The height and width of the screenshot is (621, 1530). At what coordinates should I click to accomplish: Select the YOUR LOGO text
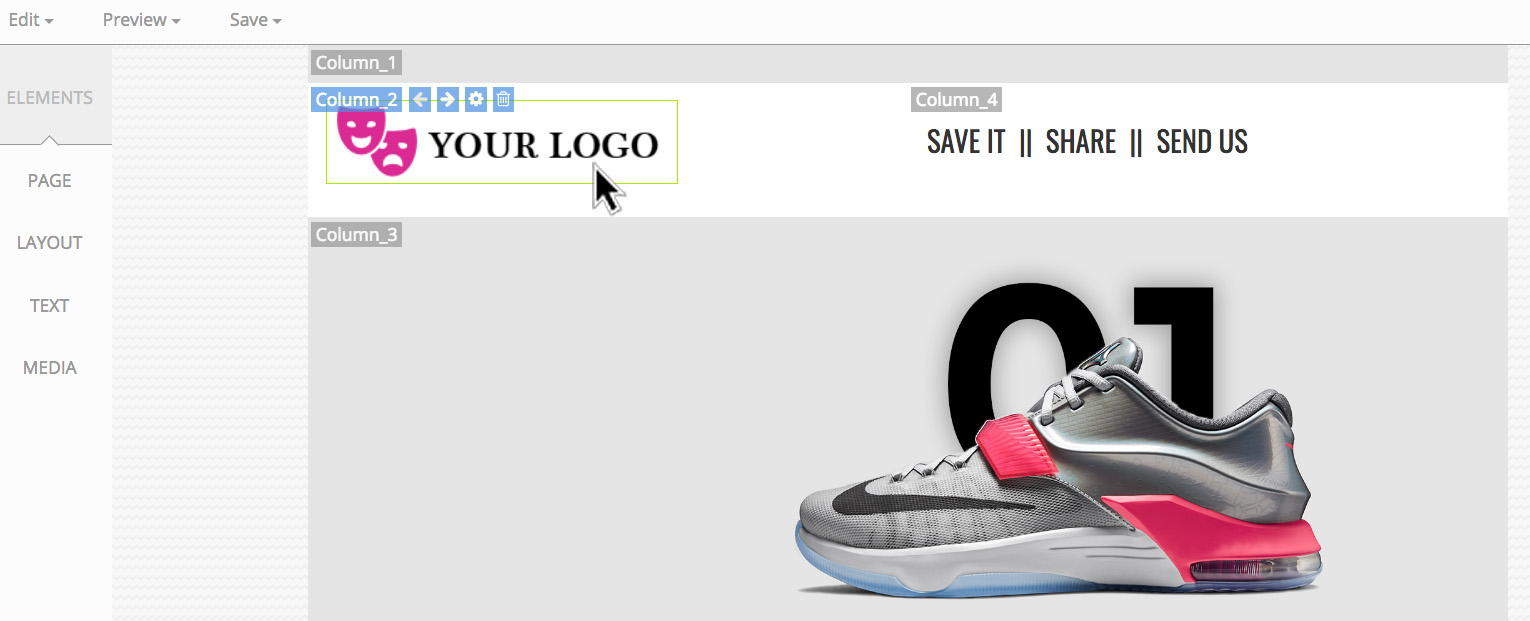[x=544, y=145]
